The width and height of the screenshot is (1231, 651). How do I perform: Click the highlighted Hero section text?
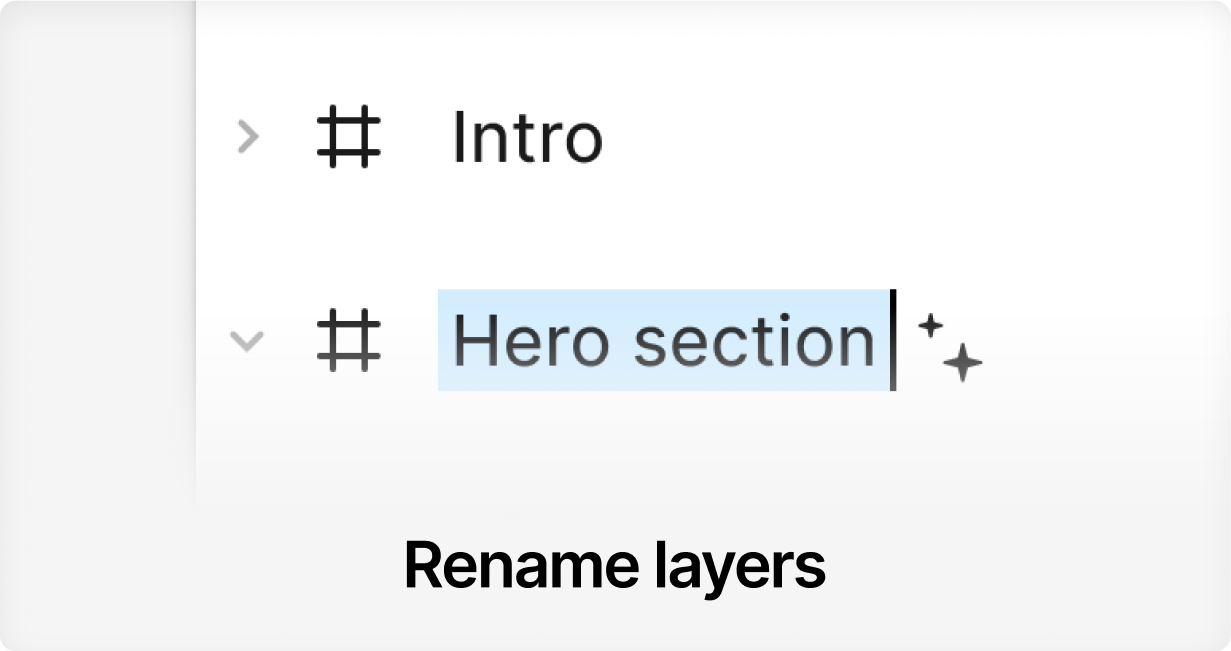pos(664,341)
